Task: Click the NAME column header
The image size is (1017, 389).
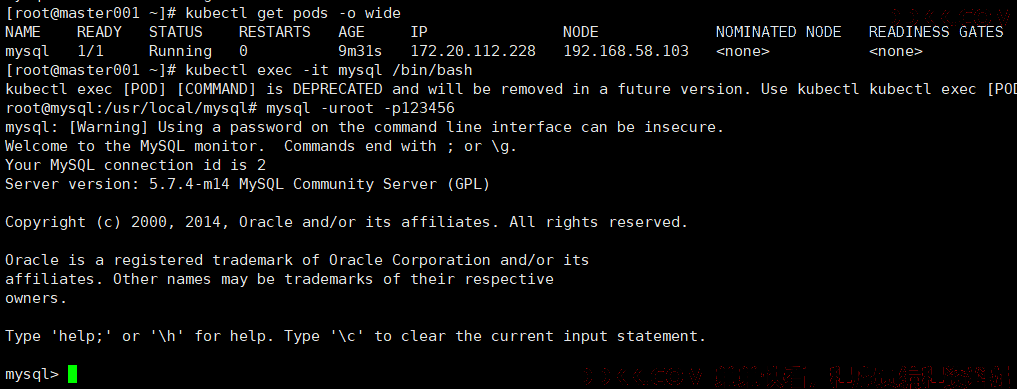Action: 23,32
